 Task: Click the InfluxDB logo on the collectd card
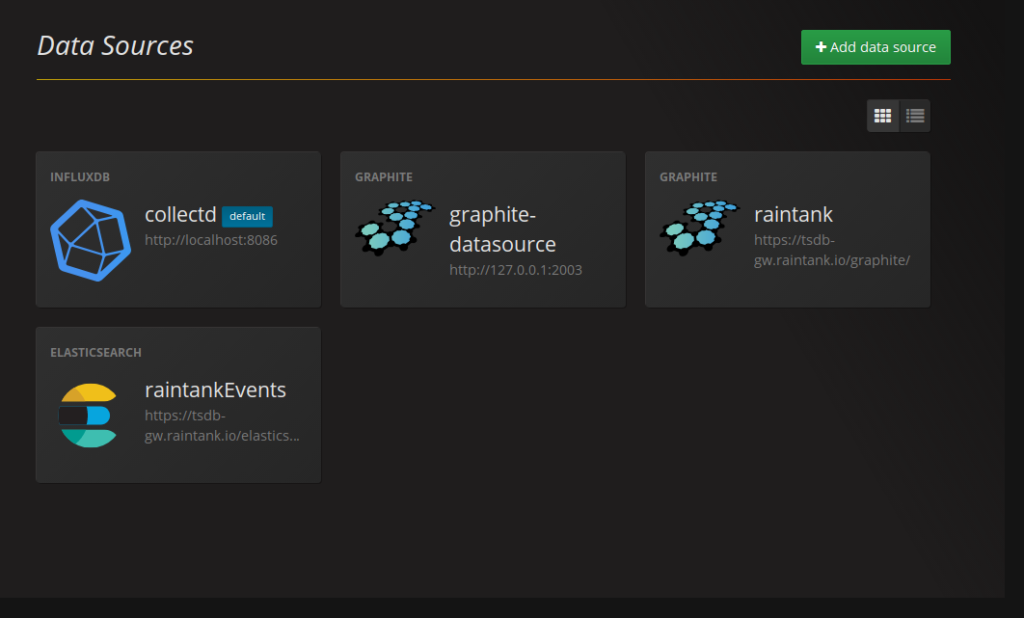tap(90, 239)
